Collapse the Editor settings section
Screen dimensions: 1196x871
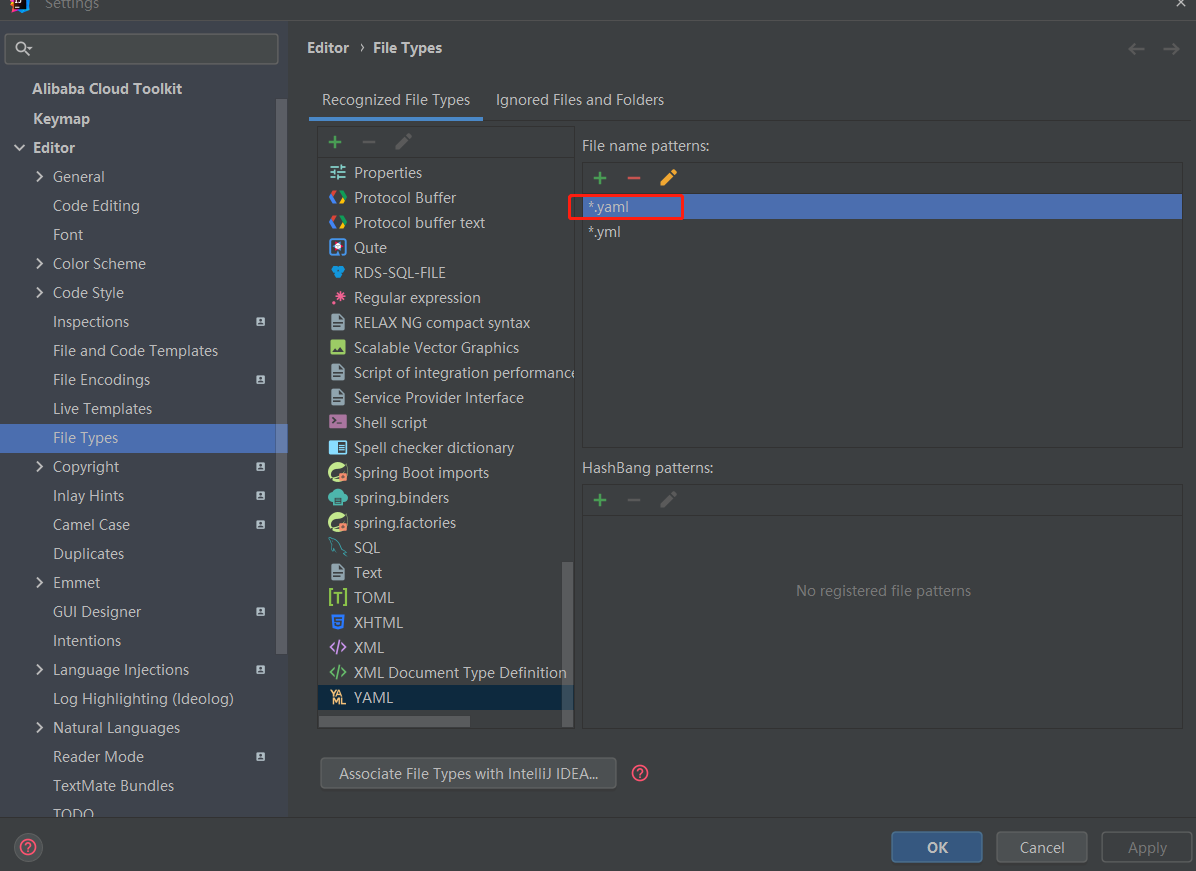pos(20,148)
